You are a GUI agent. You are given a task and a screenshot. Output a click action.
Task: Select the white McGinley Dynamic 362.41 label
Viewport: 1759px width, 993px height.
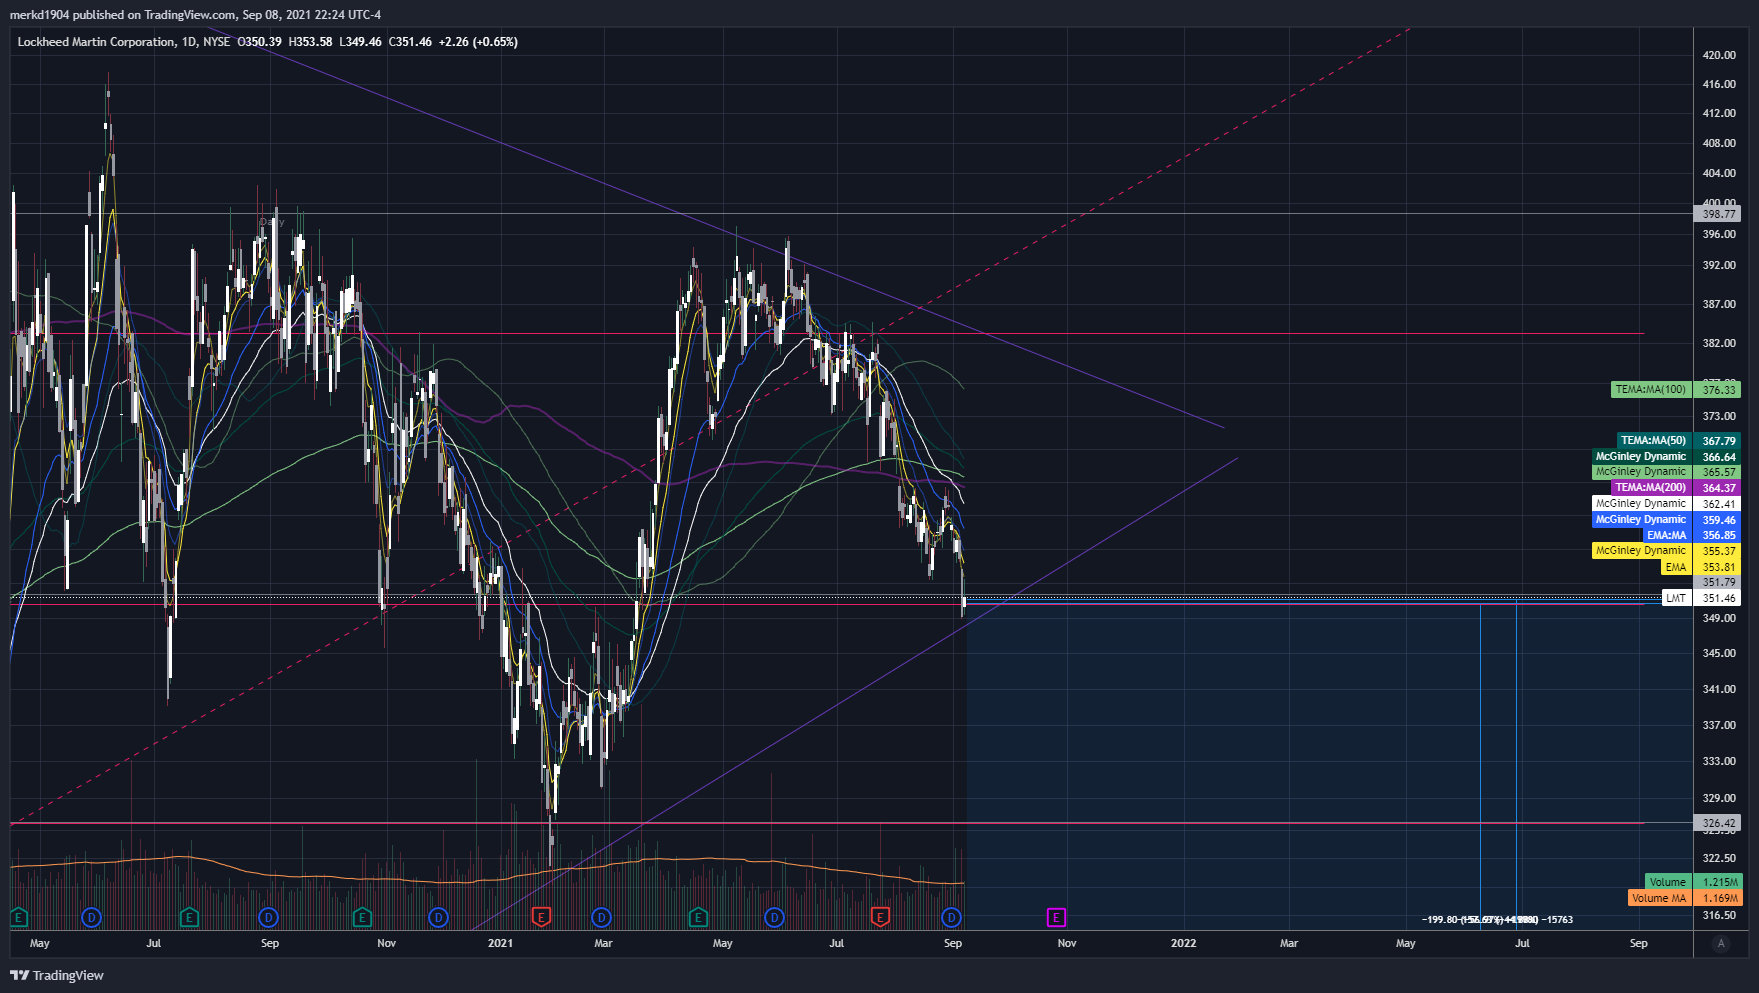[x=1641, y=504]
